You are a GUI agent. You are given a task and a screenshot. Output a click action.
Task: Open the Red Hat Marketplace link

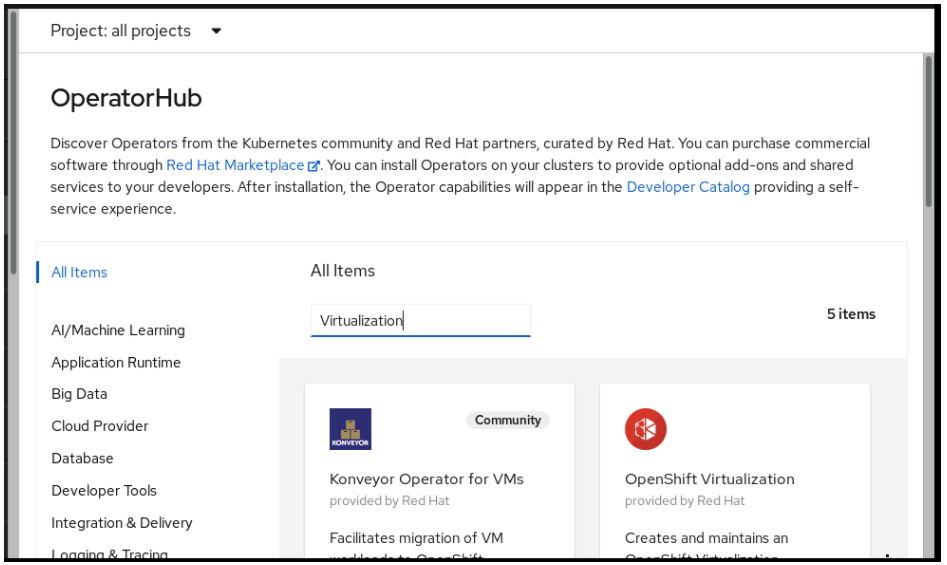235,165
